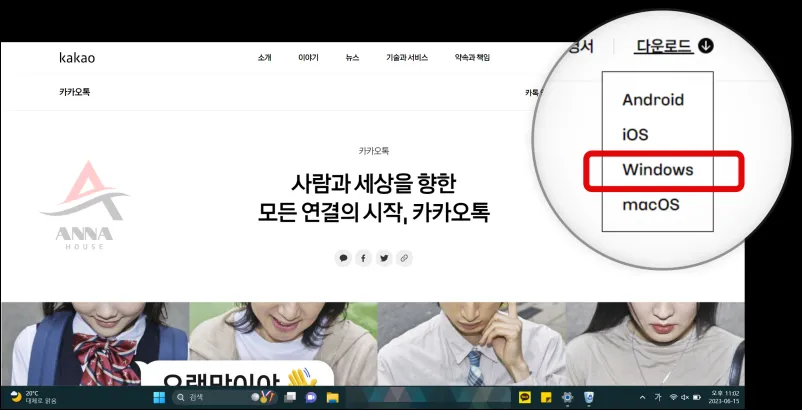
Task: Click the man with blue tie photo
Action: point(472,344)
